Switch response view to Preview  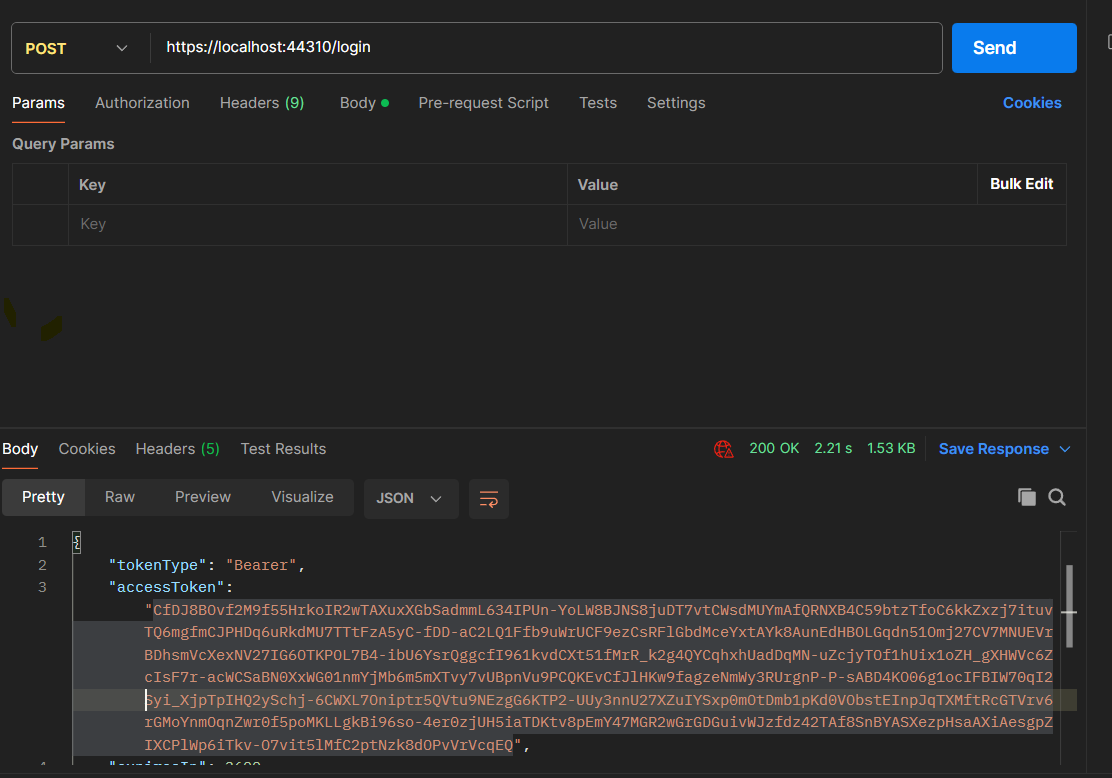click(x=203, y=497)
